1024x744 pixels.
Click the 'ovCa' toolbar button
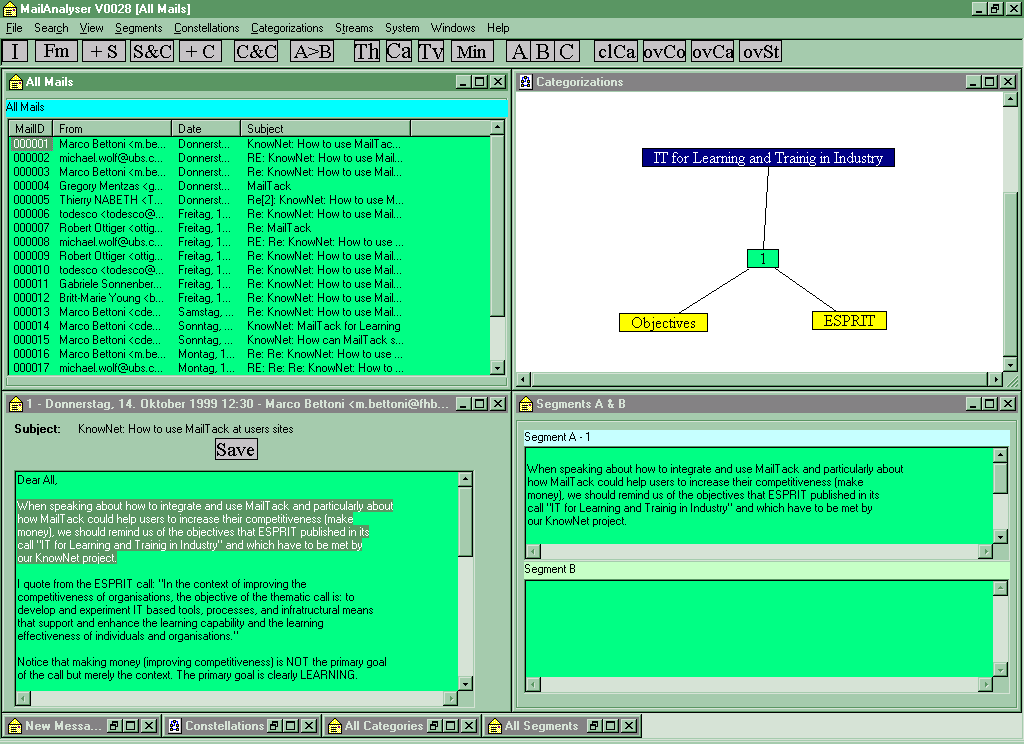(x=712, y=51)
